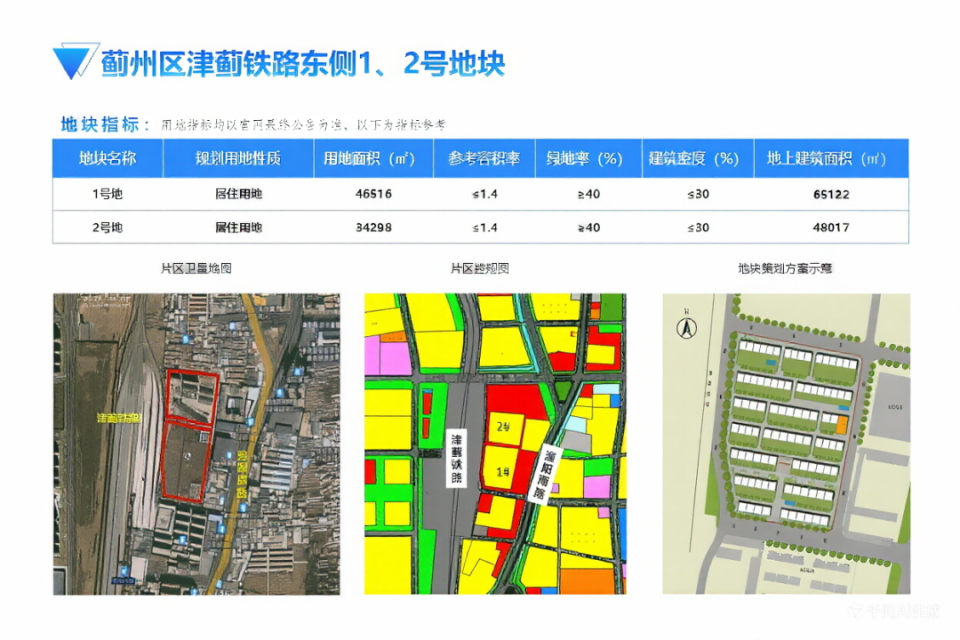Click the 地上建筑面积 (㎡) column header
The height and width of the screenshot is (640, 960).
831,159
